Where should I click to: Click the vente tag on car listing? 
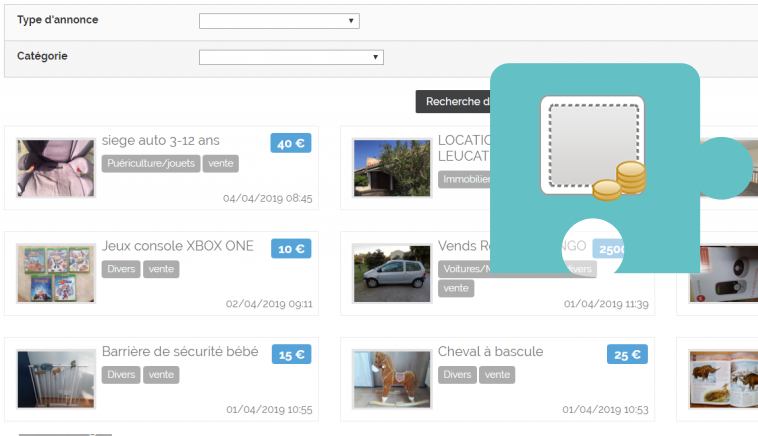[456, 289]
